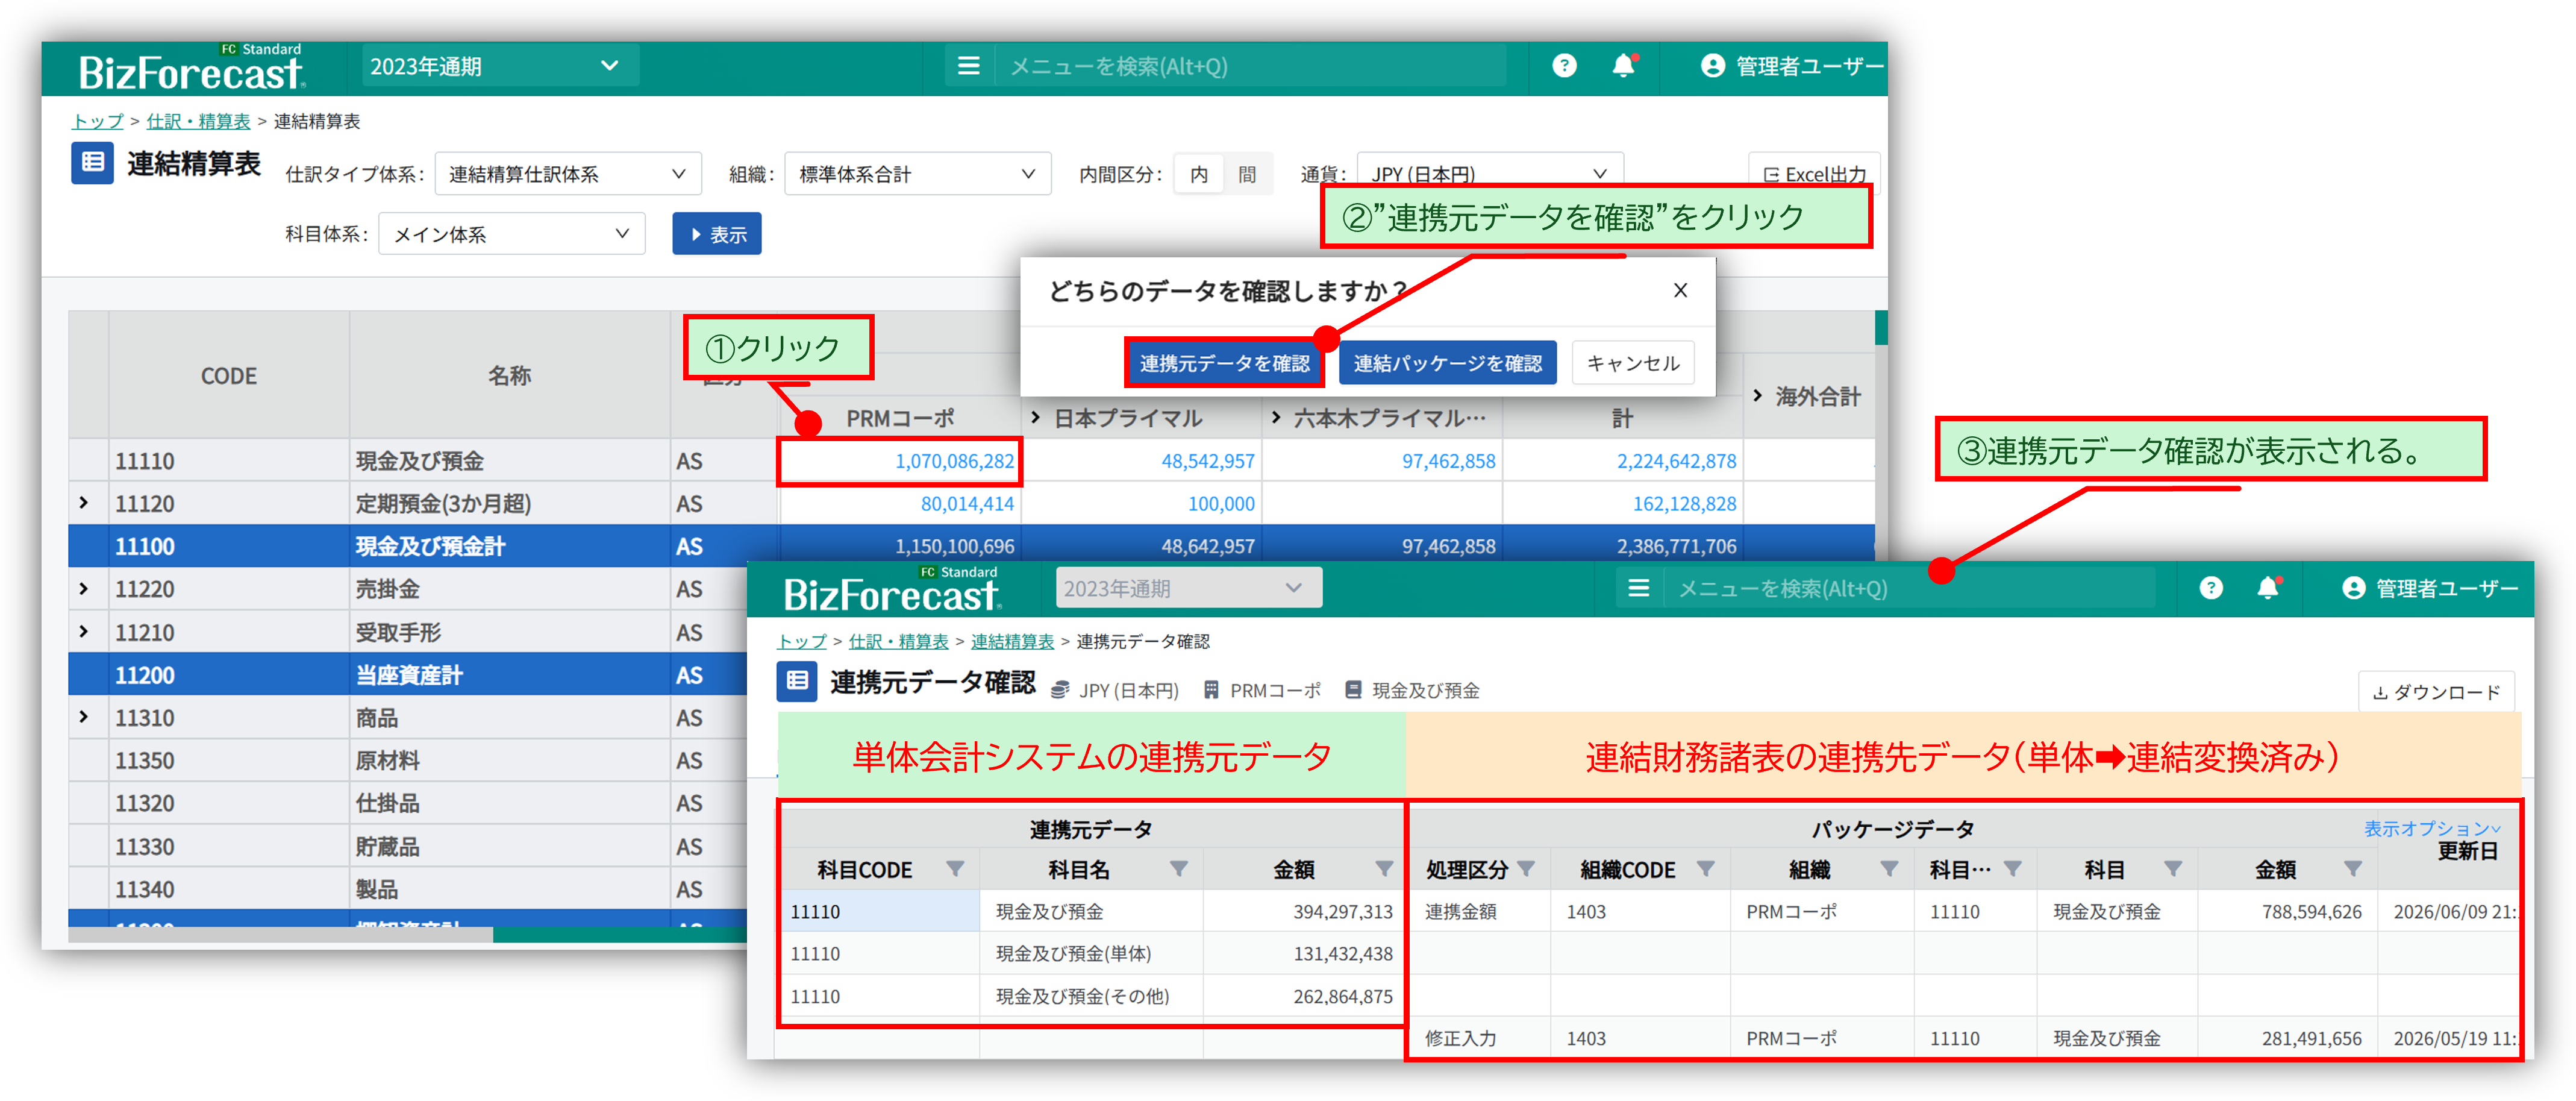The width and height of the screenshot is (2576, 1101).
Task: Click 仕訳・精算表 breadcrumb in front window
Action: (898, 641)
